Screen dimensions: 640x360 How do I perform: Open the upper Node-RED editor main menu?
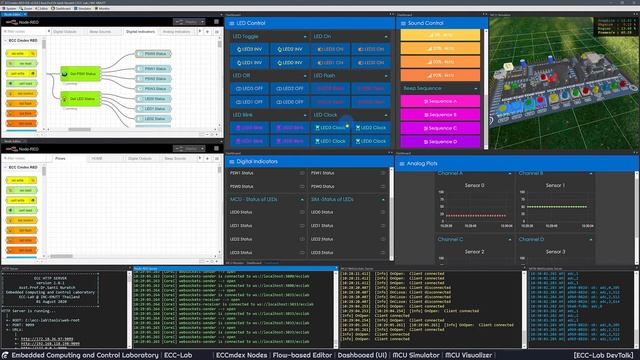(216, 22)
